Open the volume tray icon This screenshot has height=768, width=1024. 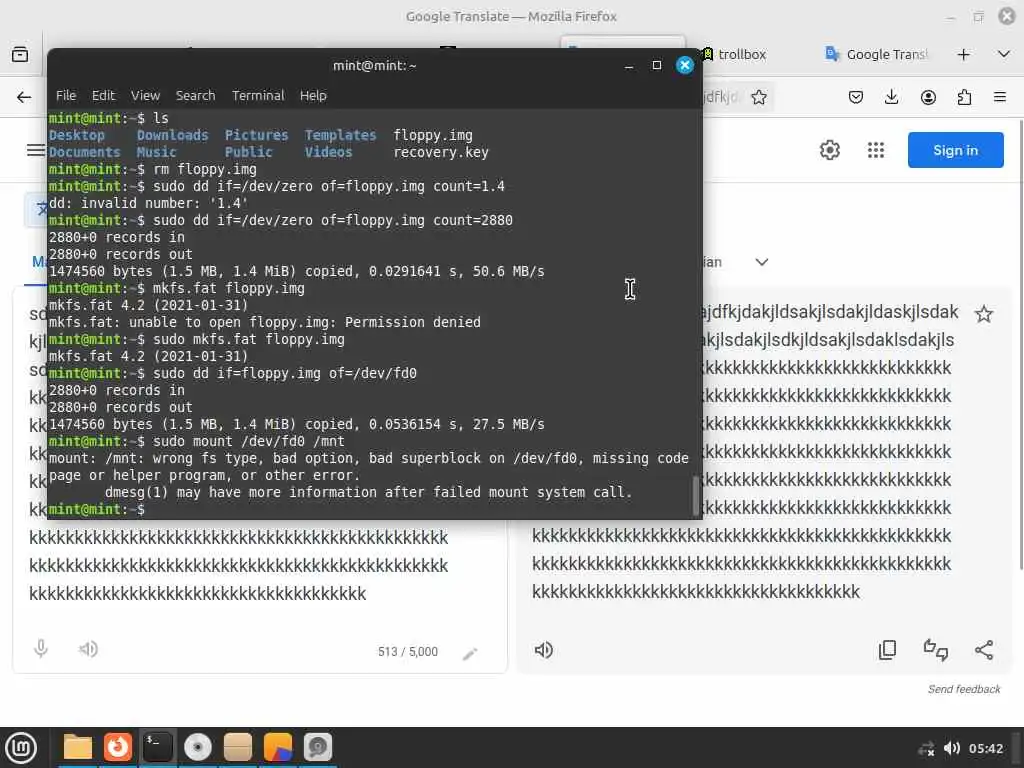(x=952, y=748)
